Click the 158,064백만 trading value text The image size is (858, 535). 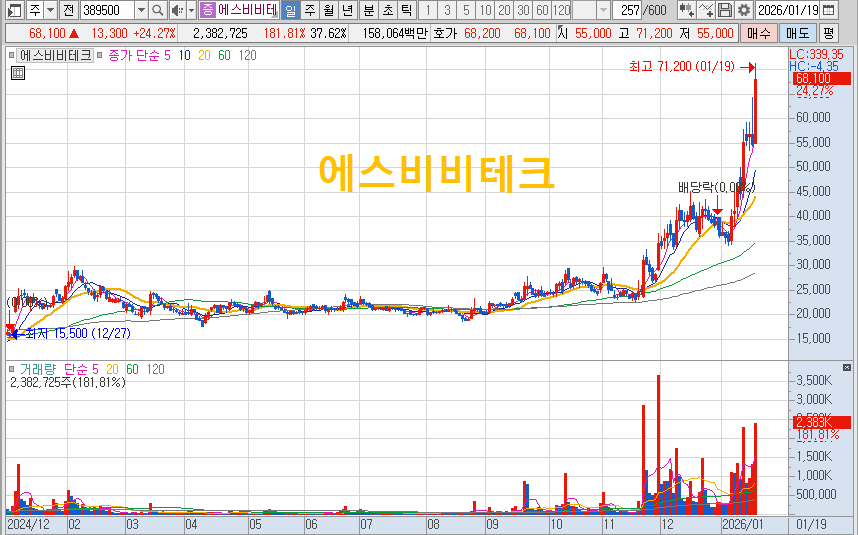pyautogui.click(x=395, y=33)
